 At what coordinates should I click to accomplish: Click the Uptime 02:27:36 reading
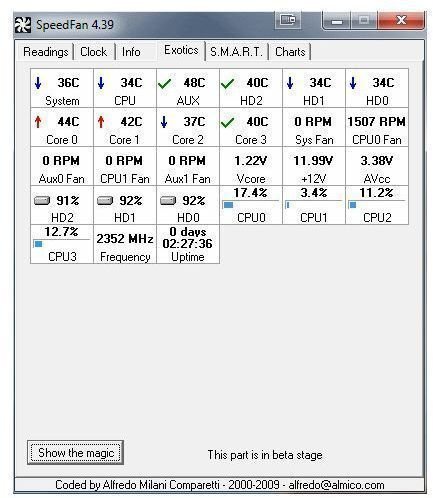click(x=188, y=244)
